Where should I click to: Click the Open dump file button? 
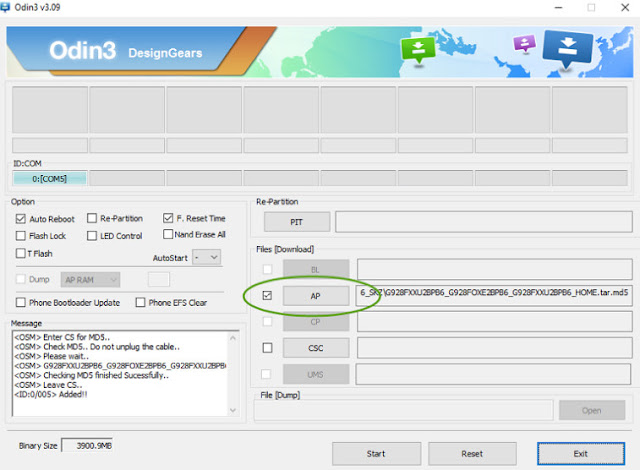click(x=592, y=410)
